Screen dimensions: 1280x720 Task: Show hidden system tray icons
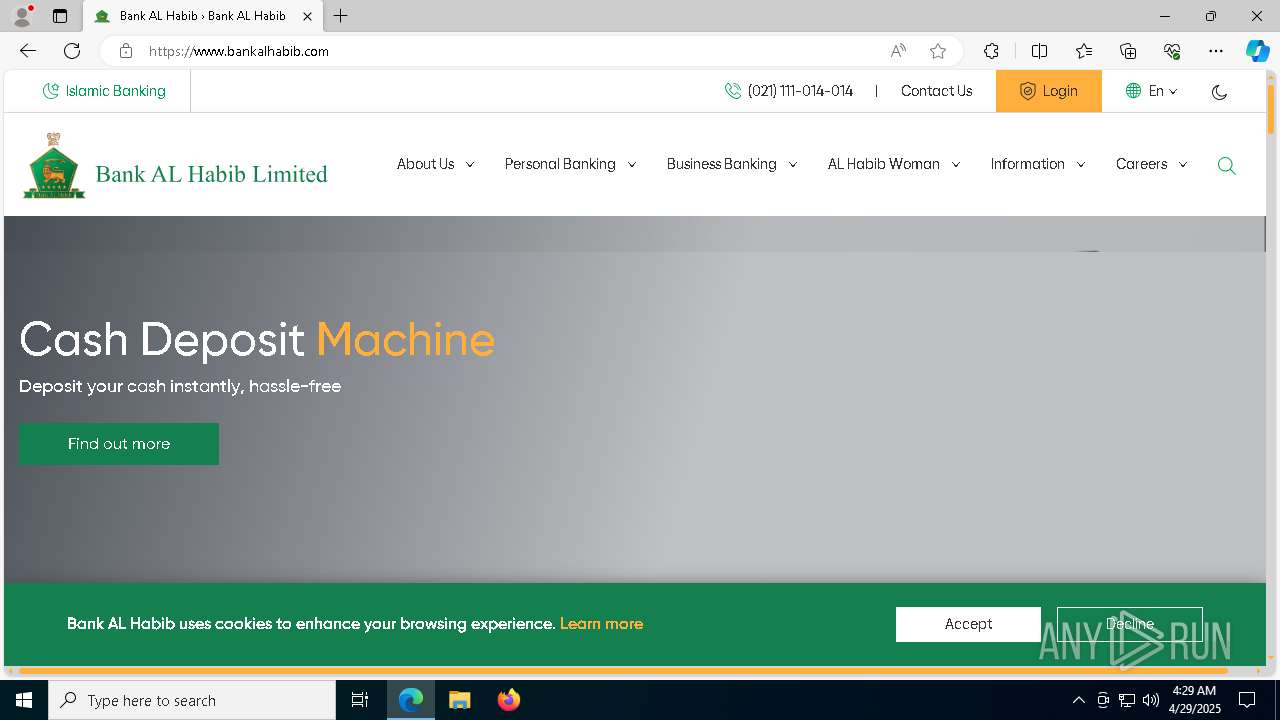1078,700
